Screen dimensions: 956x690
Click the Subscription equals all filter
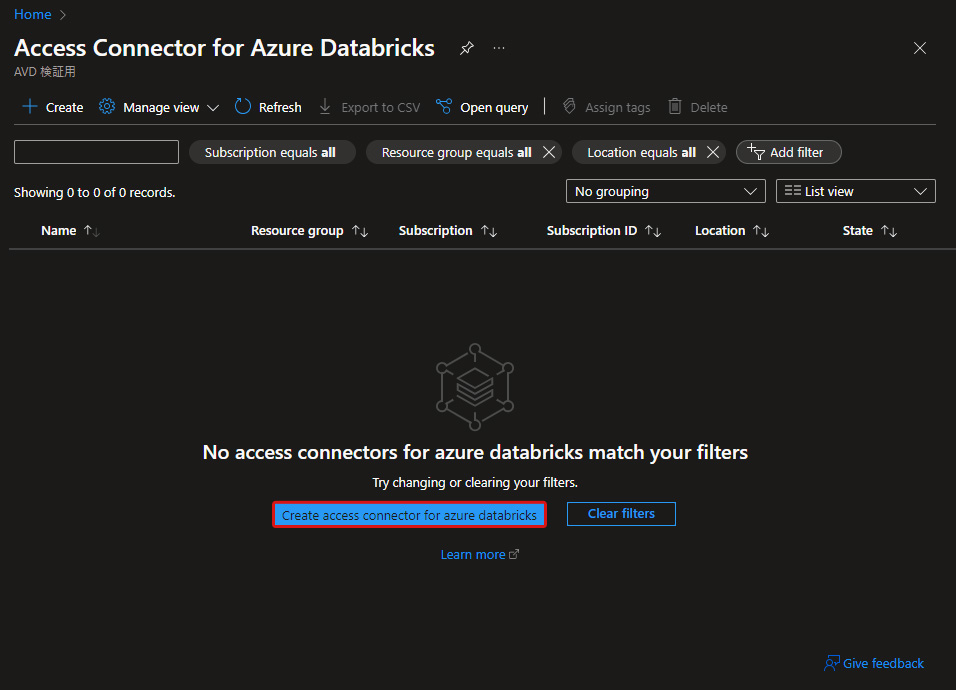272,152
